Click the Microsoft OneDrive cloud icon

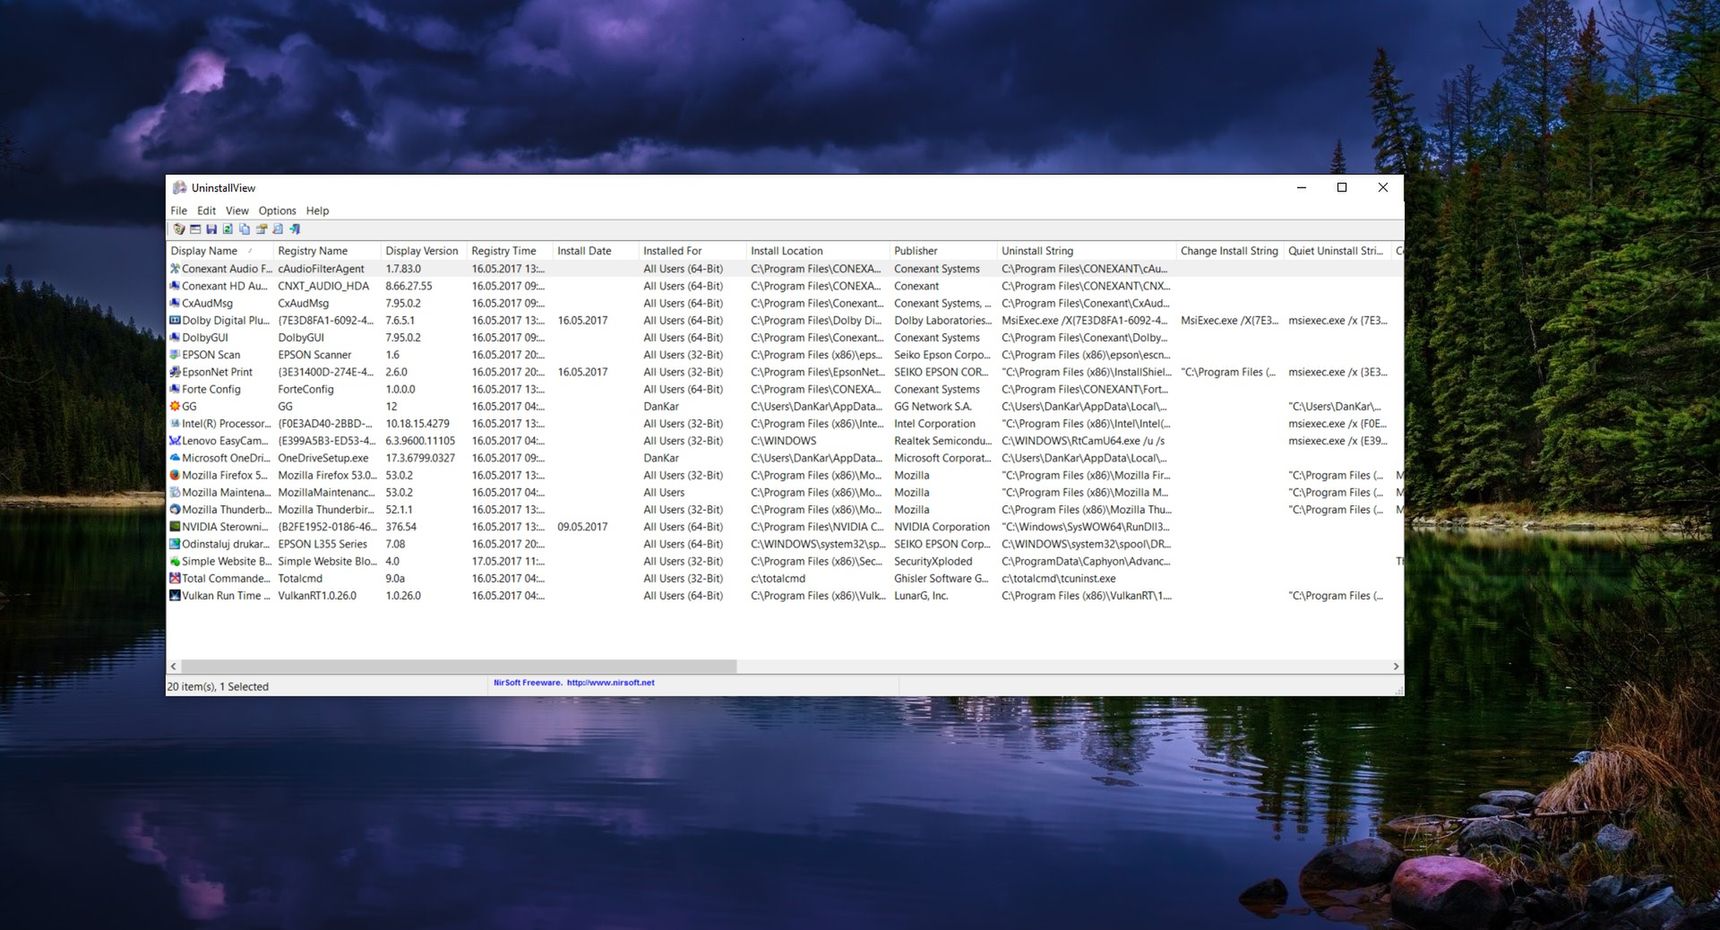point(175,458)
